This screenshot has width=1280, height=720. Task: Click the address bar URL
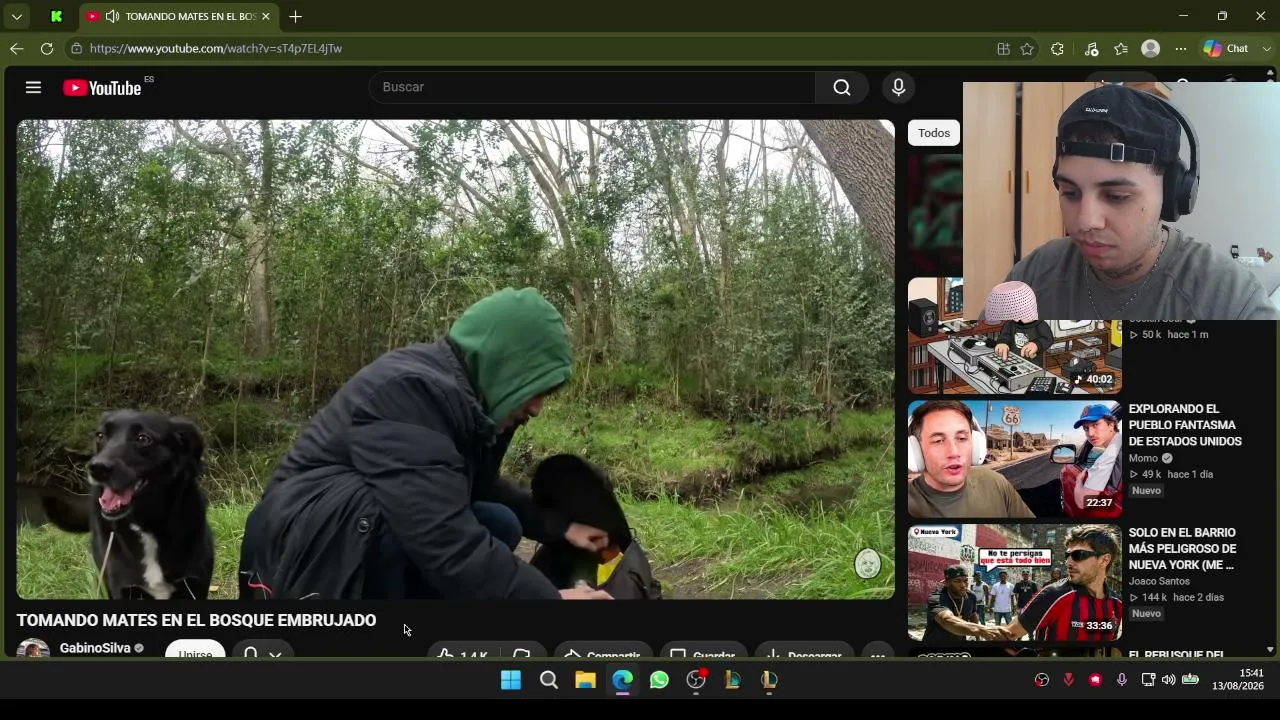tap(216, 48)
